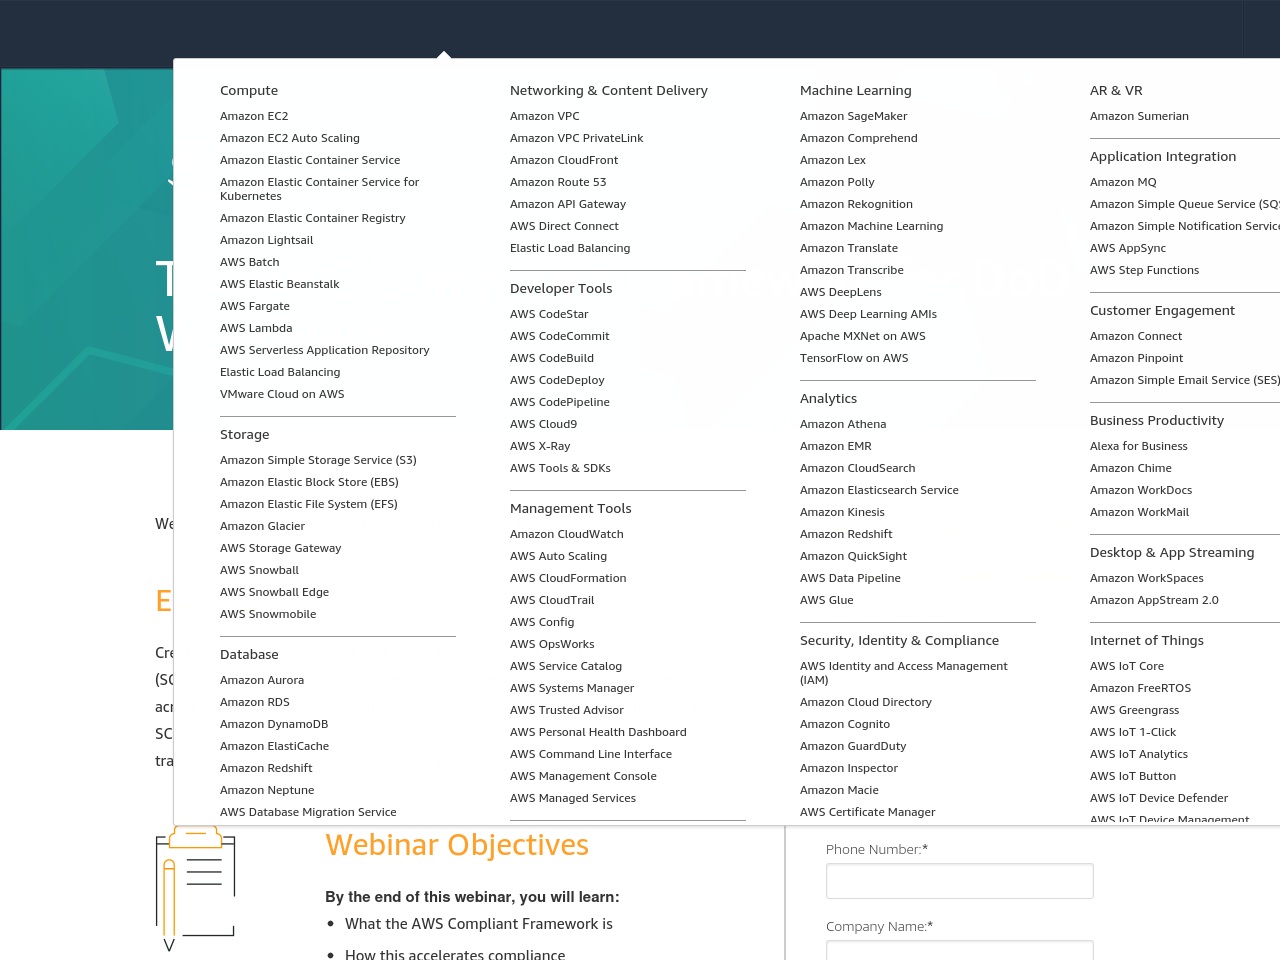1280x960 pixels.
Task: Go to TensorFlow on AWS
Action: pos(854,358)
